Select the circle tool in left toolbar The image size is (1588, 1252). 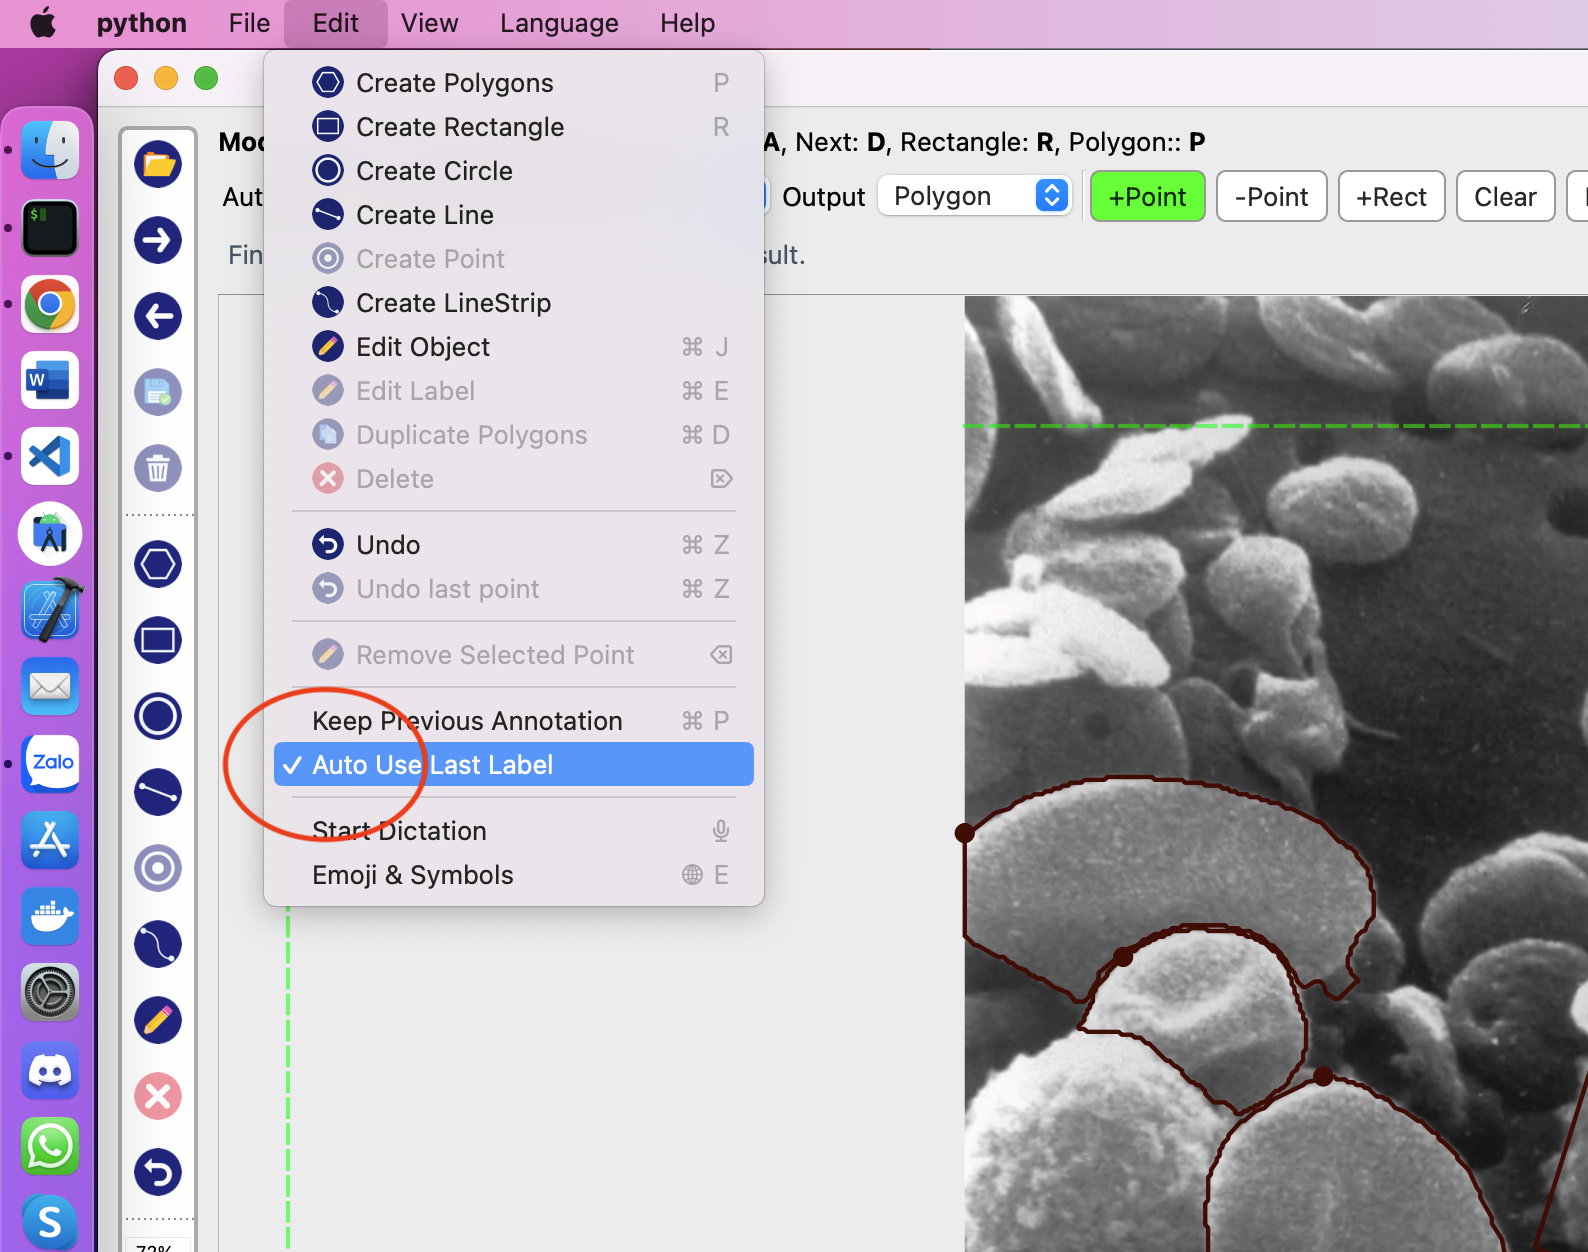[158, 716]
